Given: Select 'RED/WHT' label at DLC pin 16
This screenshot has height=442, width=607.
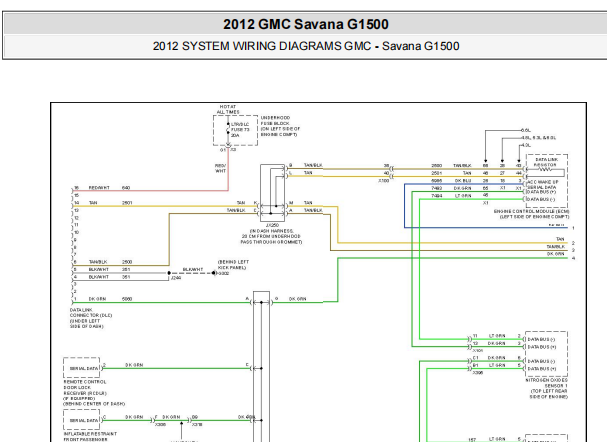Looking at the screenshot, I should pos(99,188).
